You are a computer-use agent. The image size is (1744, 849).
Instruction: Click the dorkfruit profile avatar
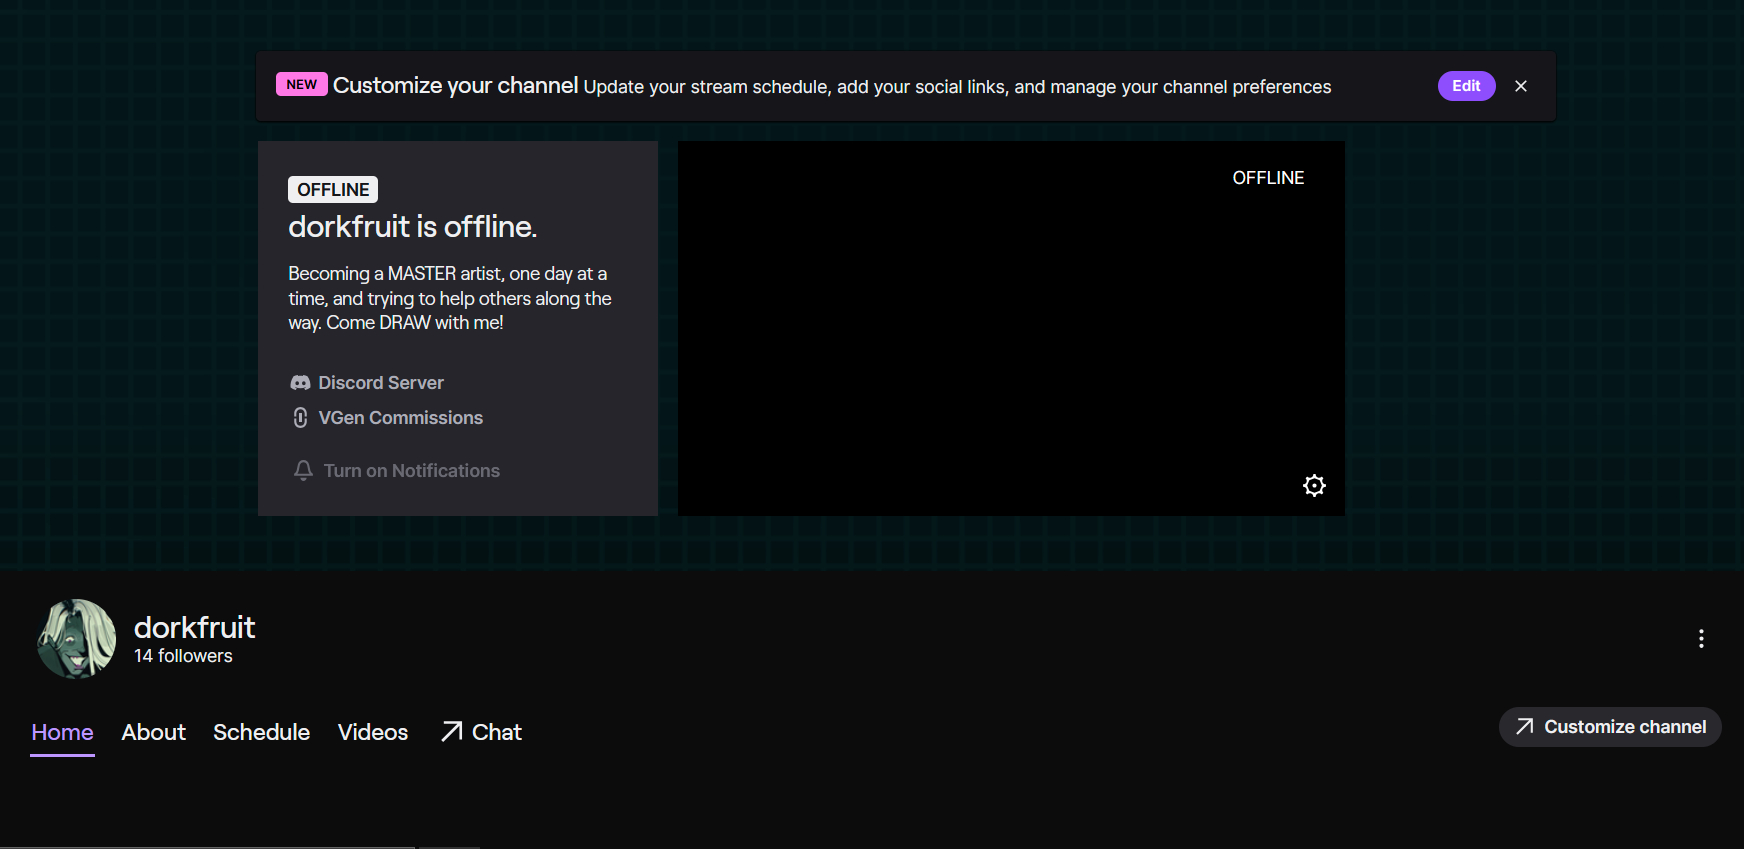[76, 639]
